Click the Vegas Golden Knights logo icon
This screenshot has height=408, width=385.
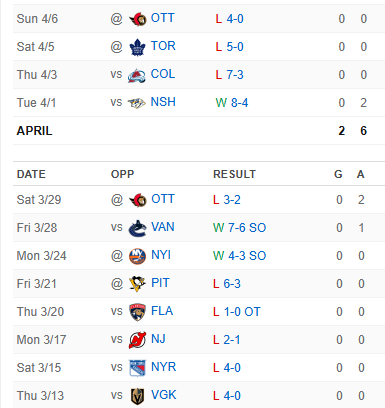pos(137,396)
